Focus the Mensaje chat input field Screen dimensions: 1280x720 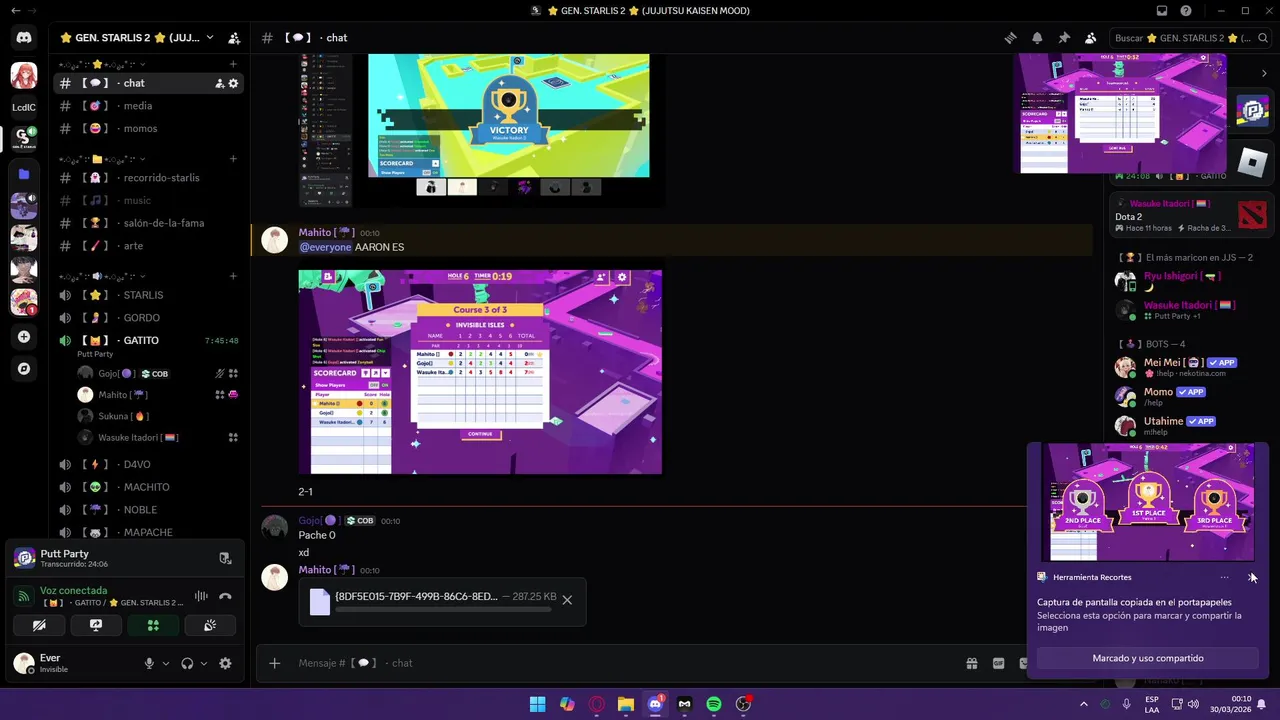point(620,663)
